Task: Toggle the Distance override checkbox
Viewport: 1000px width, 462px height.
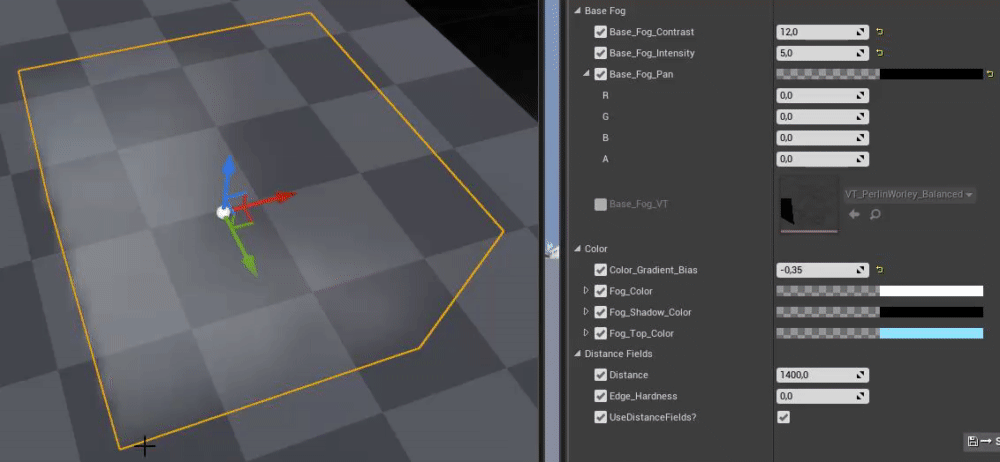Action: pyautogui.click(x=600, y=375)
